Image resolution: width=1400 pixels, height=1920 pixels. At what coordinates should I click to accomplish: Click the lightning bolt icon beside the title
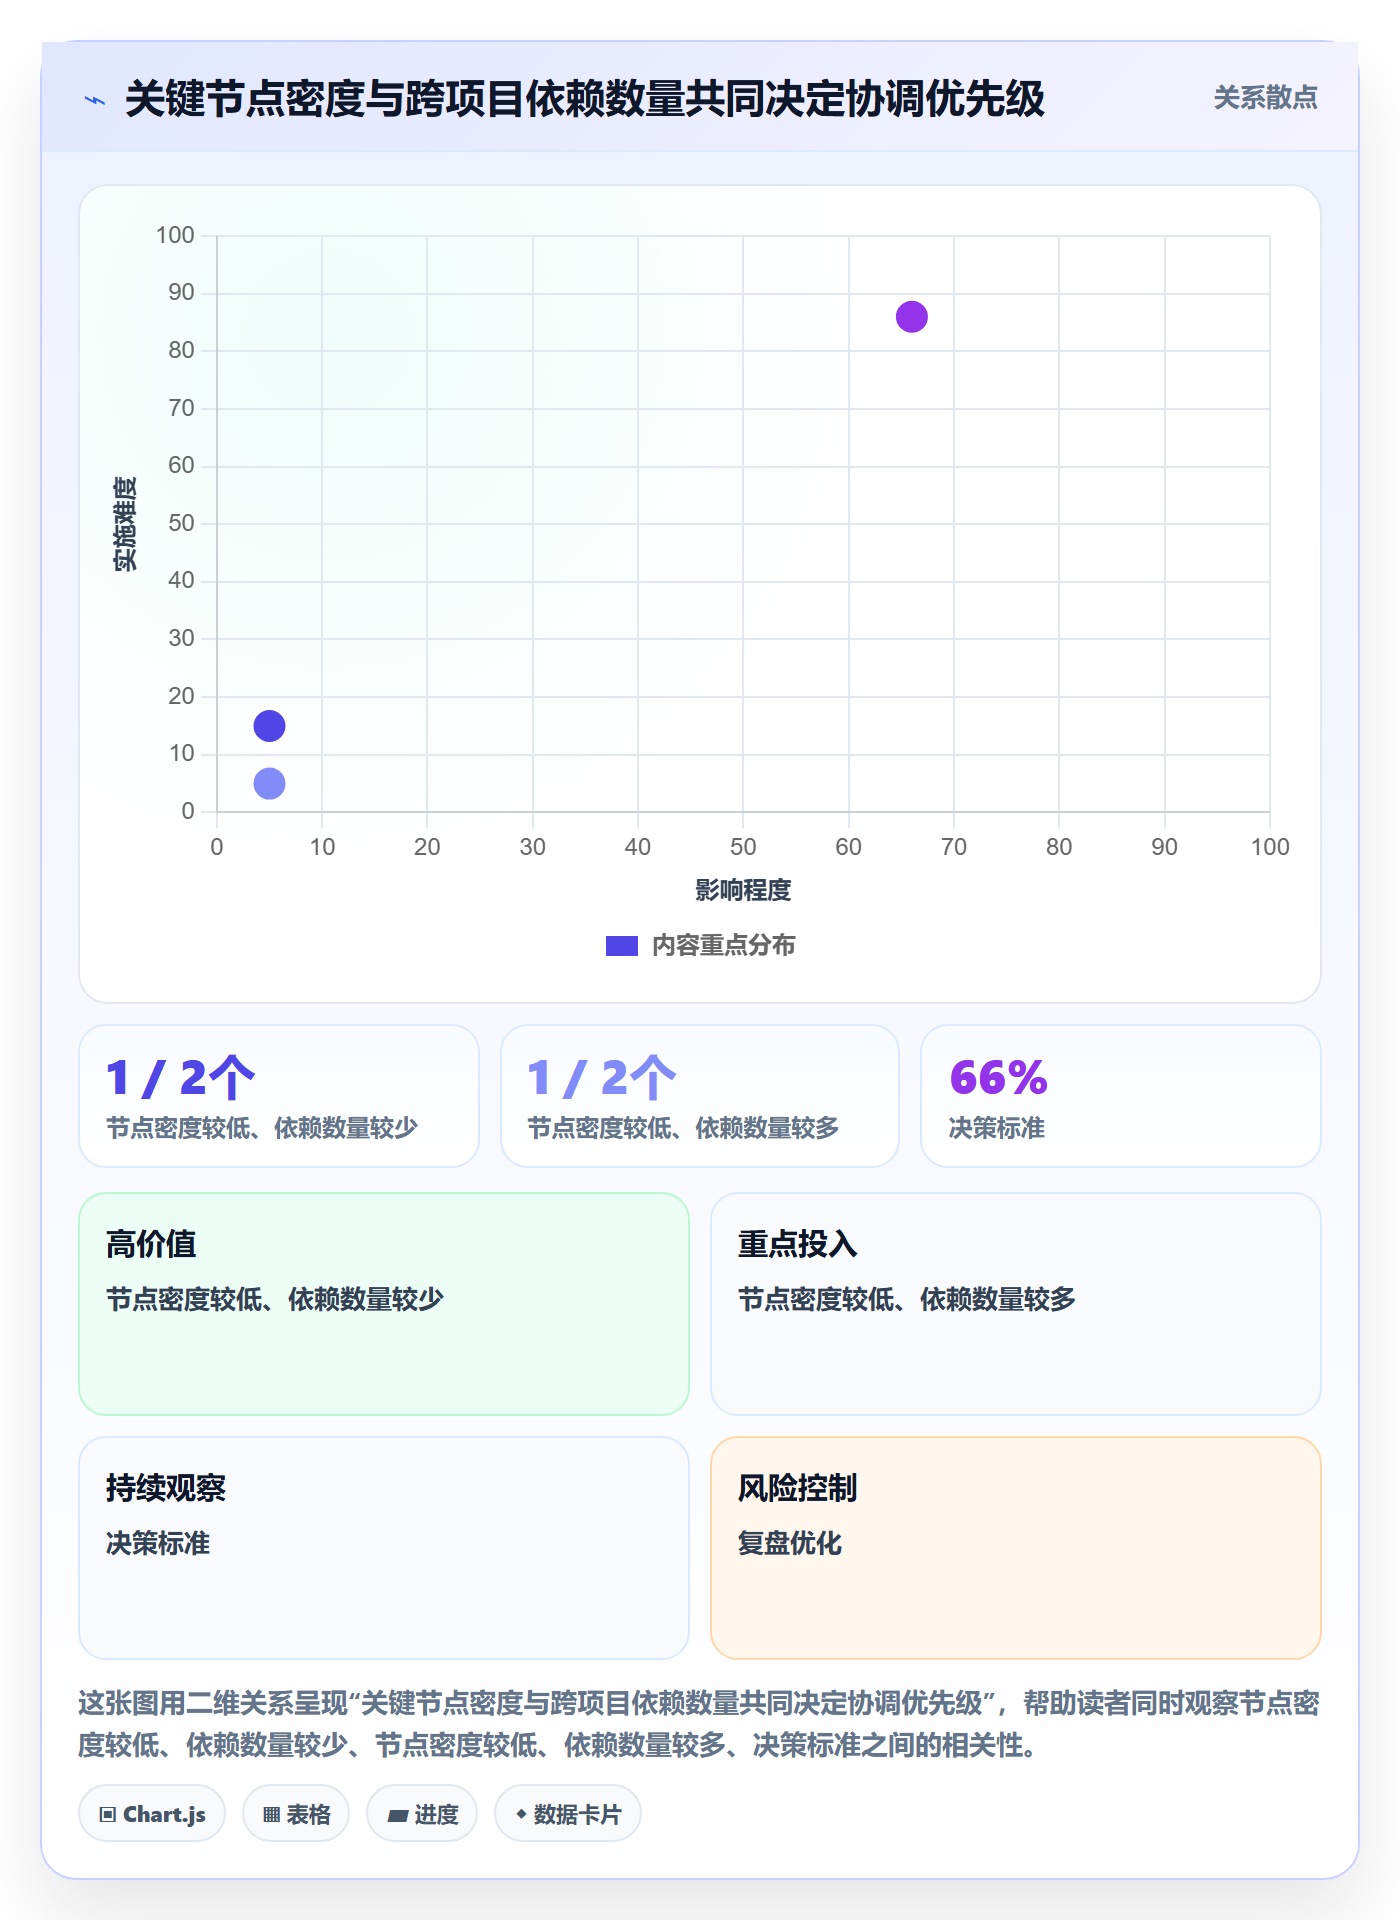95,100
